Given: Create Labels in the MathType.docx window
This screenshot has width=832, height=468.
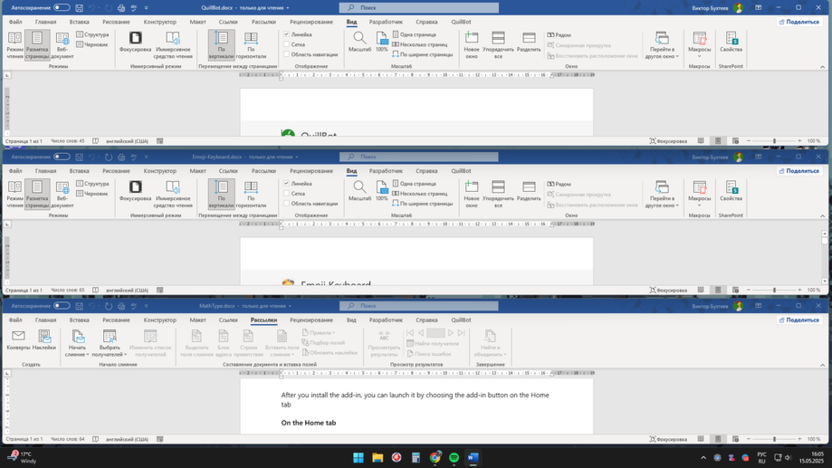Looking at the screenshot, I should pyautogui.click(x=44, y=340).
